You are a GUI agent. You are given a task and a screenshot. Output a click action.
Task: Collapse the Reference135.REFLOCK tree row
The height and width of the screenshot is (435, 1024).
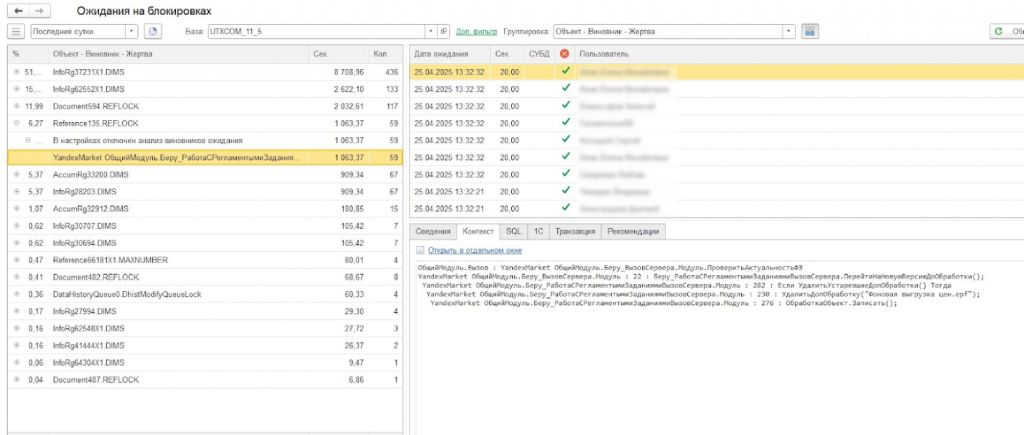click(16, 123)
